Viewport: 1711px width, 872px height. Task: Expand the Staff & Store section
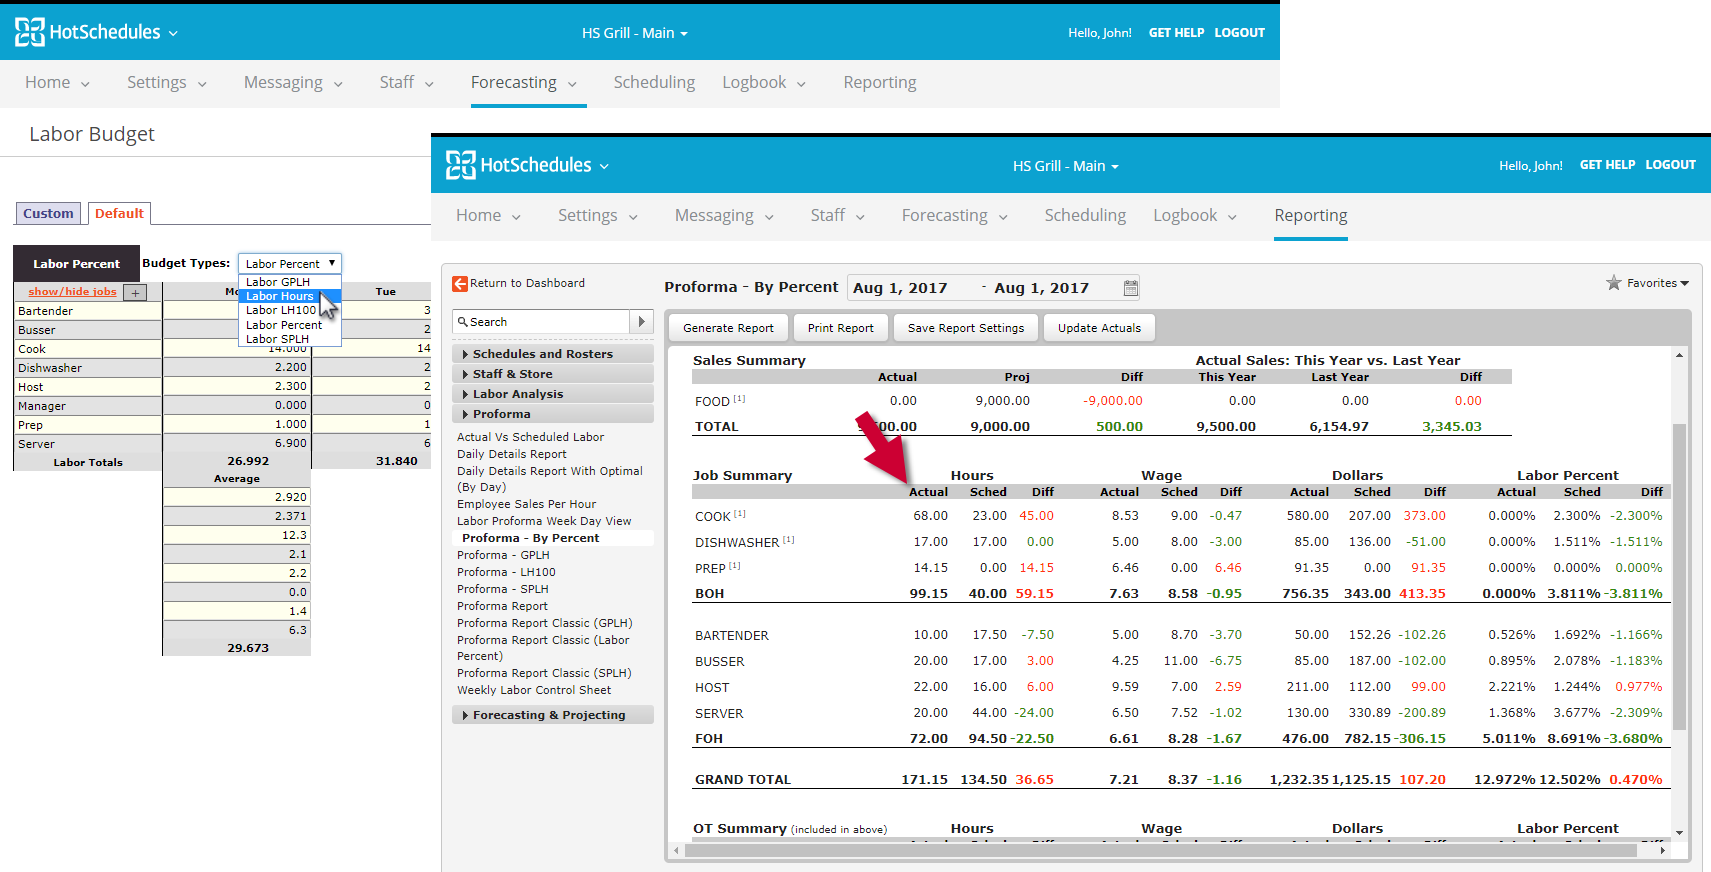553,374
